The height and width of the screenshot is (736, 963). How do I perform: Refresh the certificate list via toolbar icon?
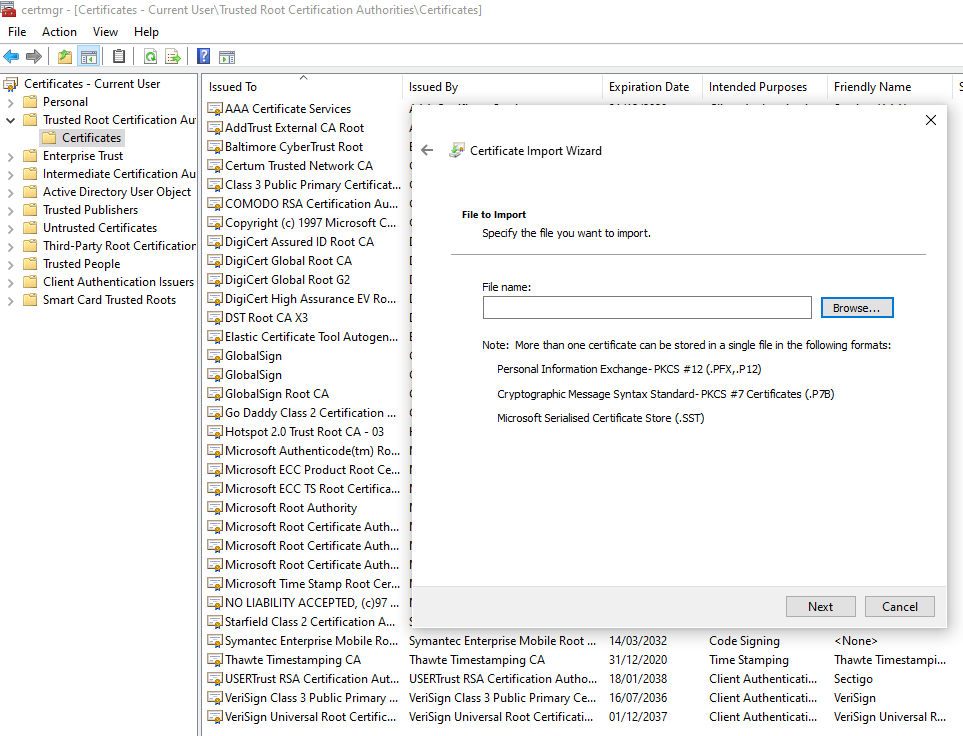(x=150, y=57)
